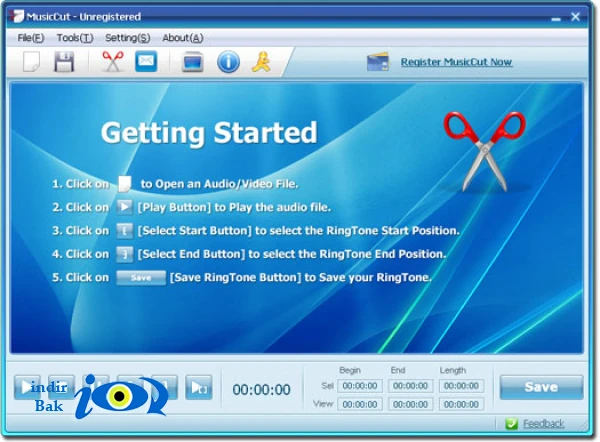
Task: Open the Setting(S) menu
Action: (x=127, y=38)
